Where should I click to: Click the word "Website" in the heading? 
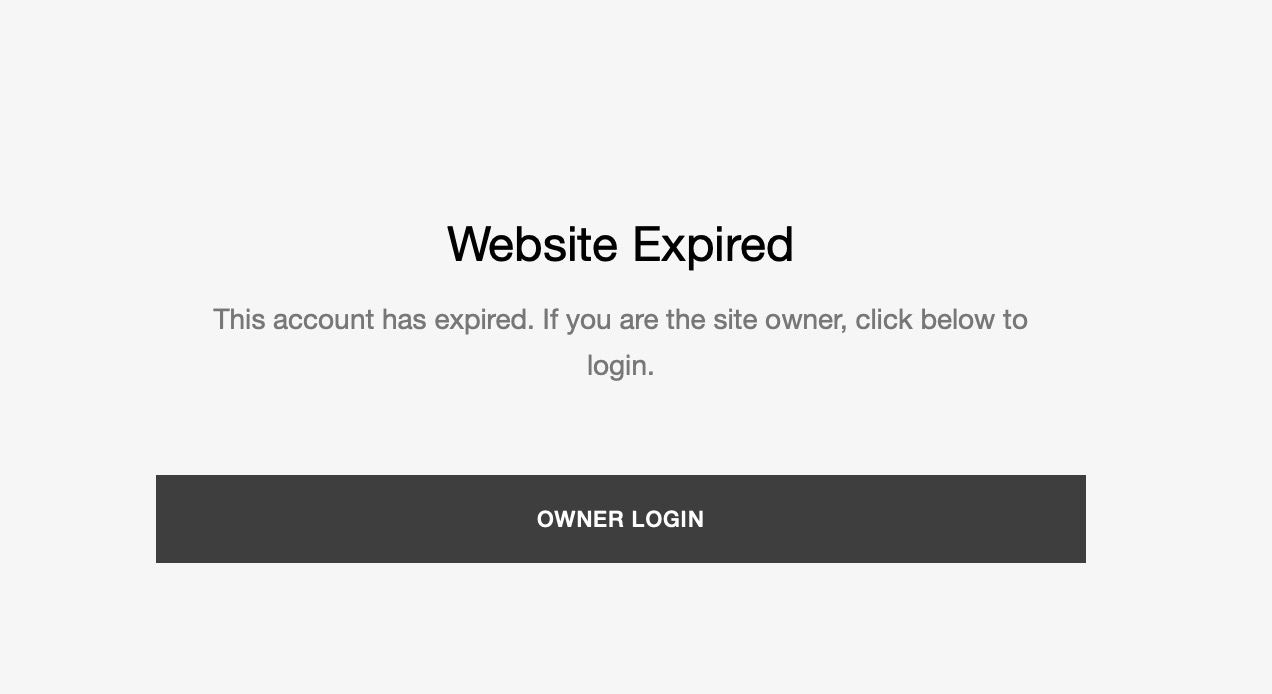coord(532,245)
